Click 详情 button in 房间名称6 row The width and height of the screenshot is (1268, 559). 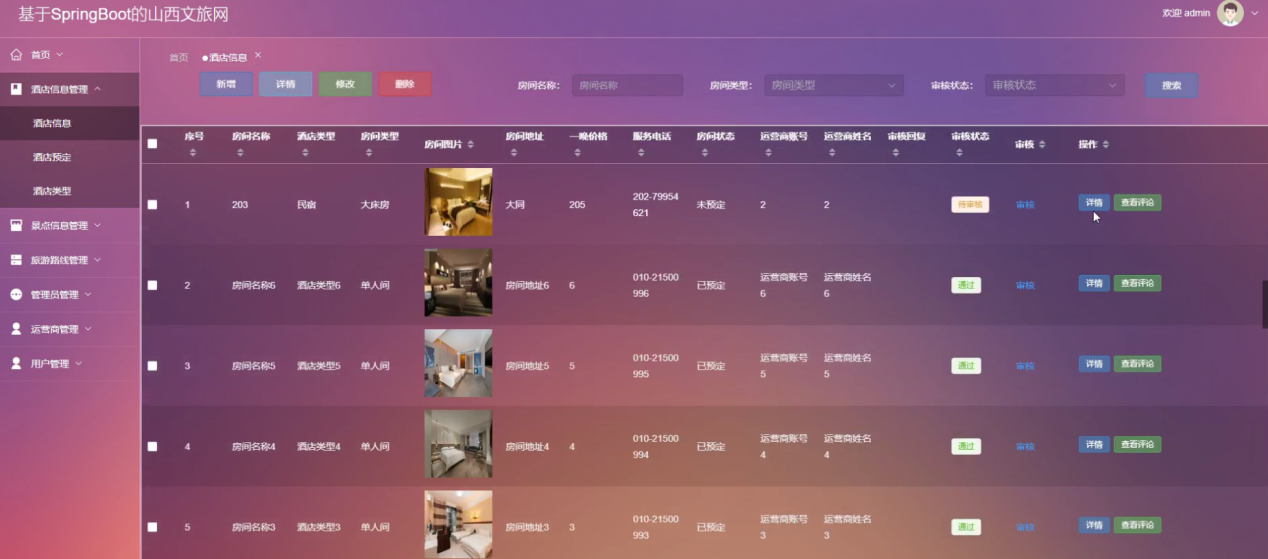(1094, 283)
